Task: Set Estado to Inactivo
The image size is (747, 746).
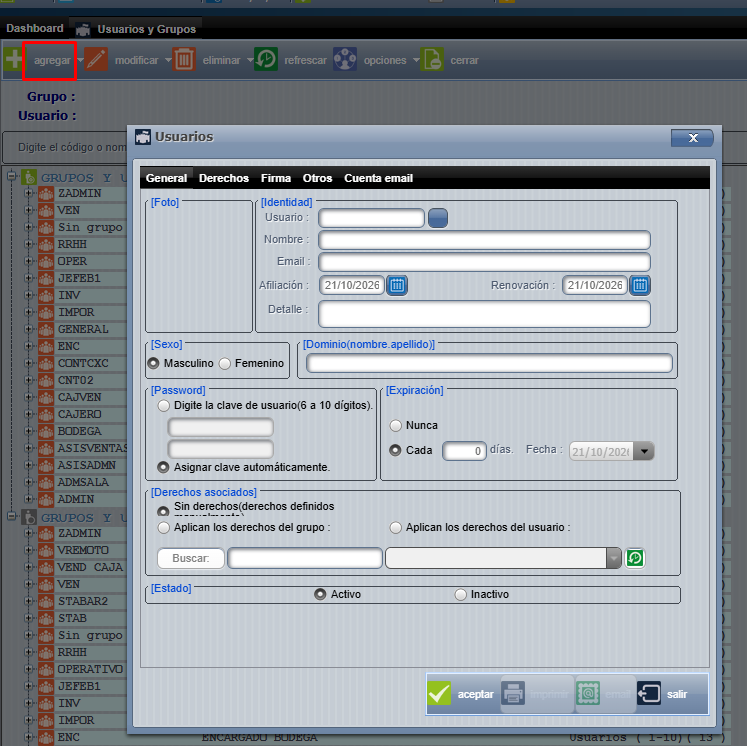Action: (460, 595)
